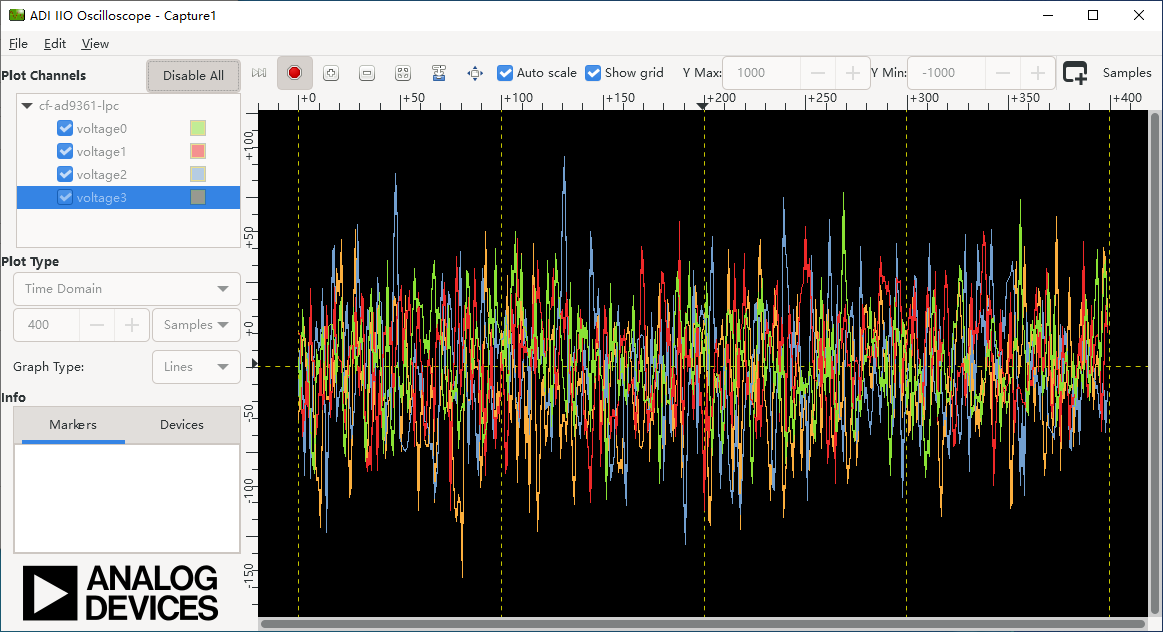
Task: Click the zoom to fit icon
Action: pos(403,73)
